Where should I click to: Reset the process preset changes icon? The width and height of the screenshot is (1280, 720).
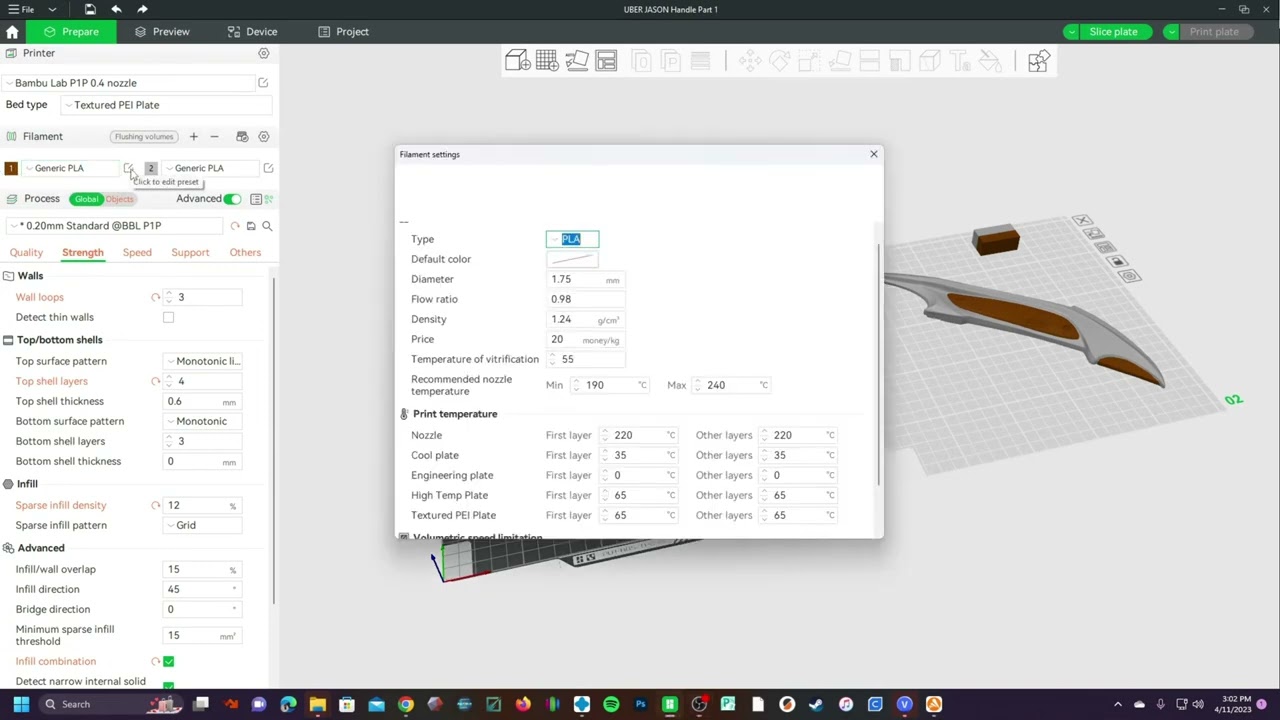click(235, 226)
